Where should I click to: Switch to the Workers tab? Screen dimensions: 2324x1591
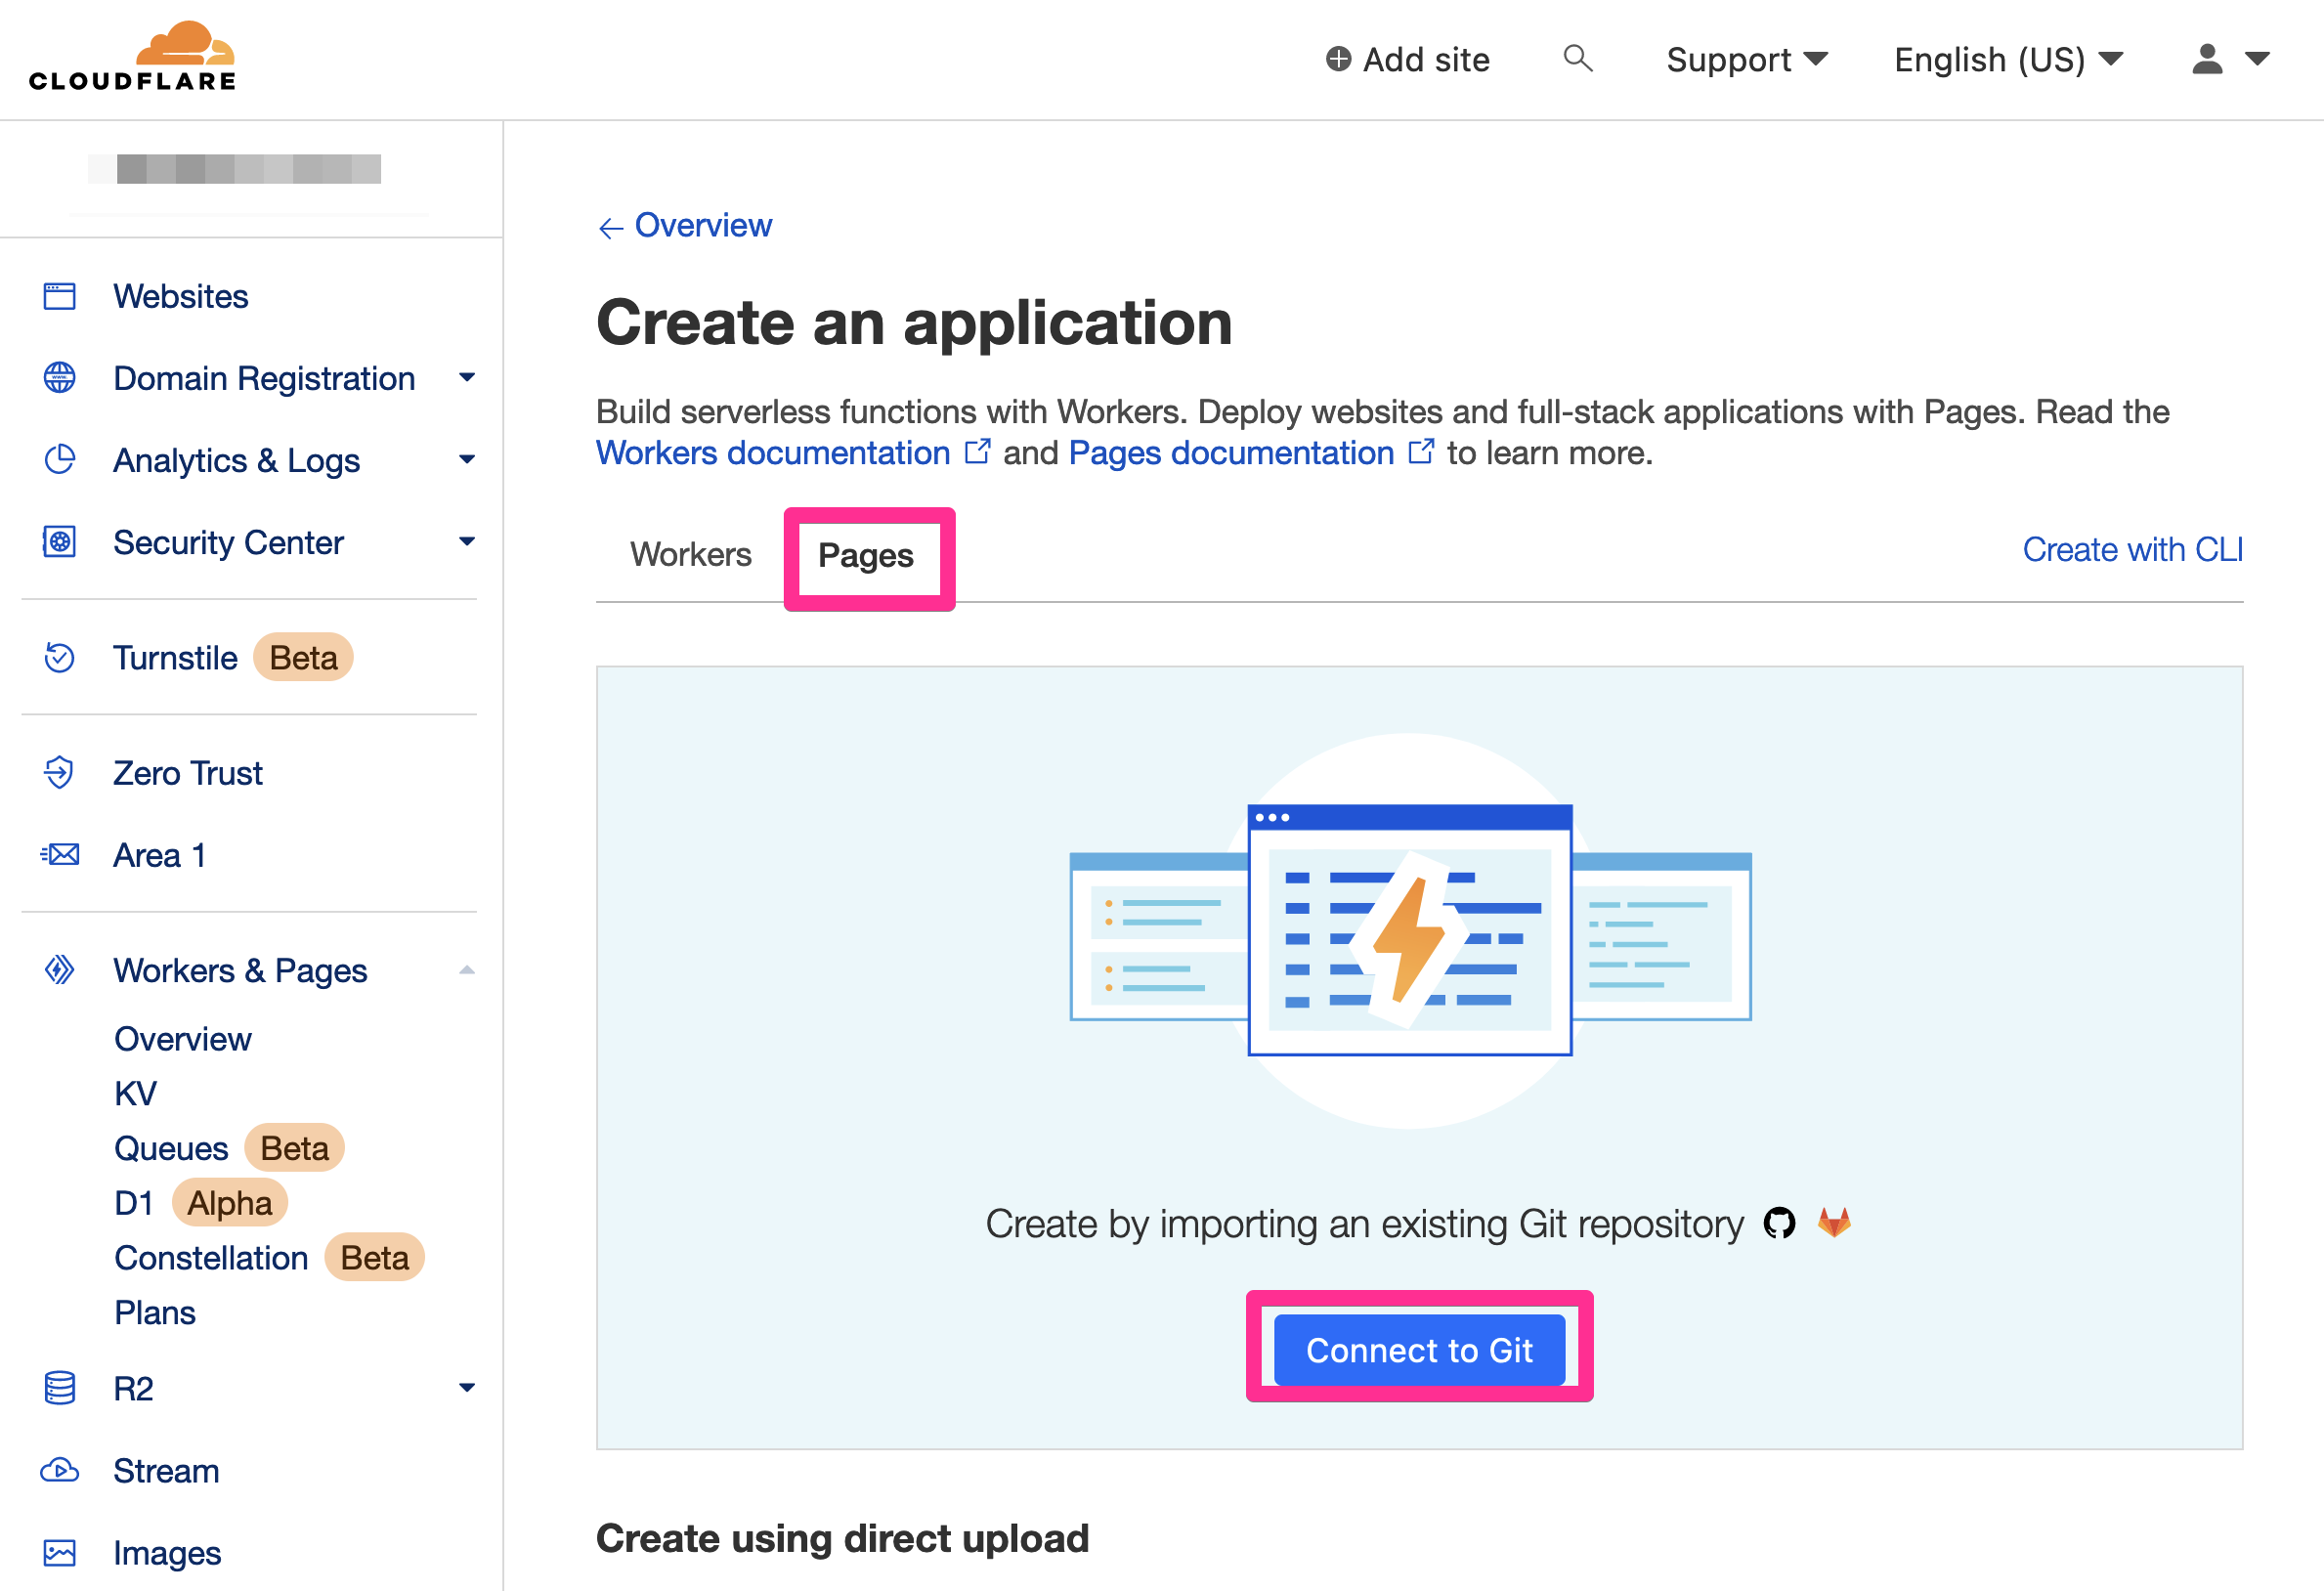click(x=690, y=554)
